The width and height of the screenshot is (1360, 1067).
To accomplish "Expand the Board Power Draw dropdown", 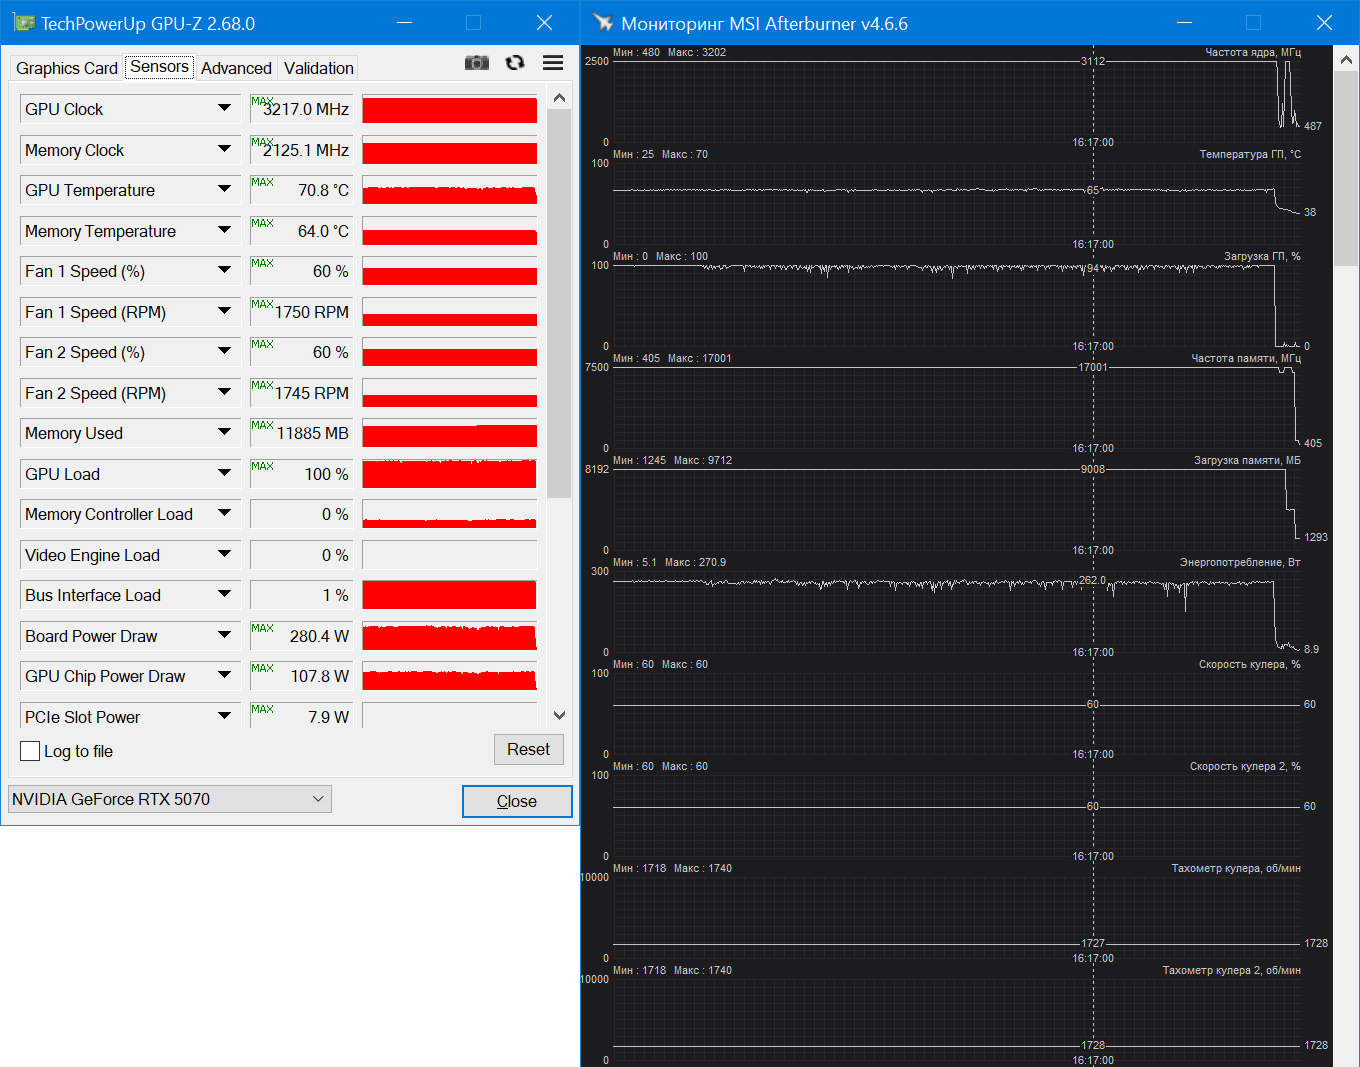I will 224,635.
